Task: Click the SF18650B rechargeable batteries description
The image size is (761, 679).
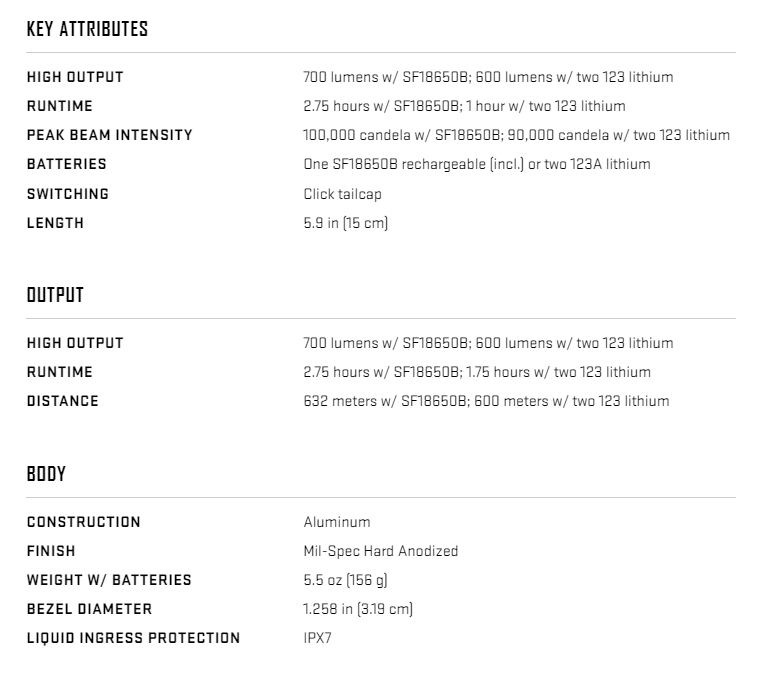Action: pyautogui.click(x=477, y=164)
